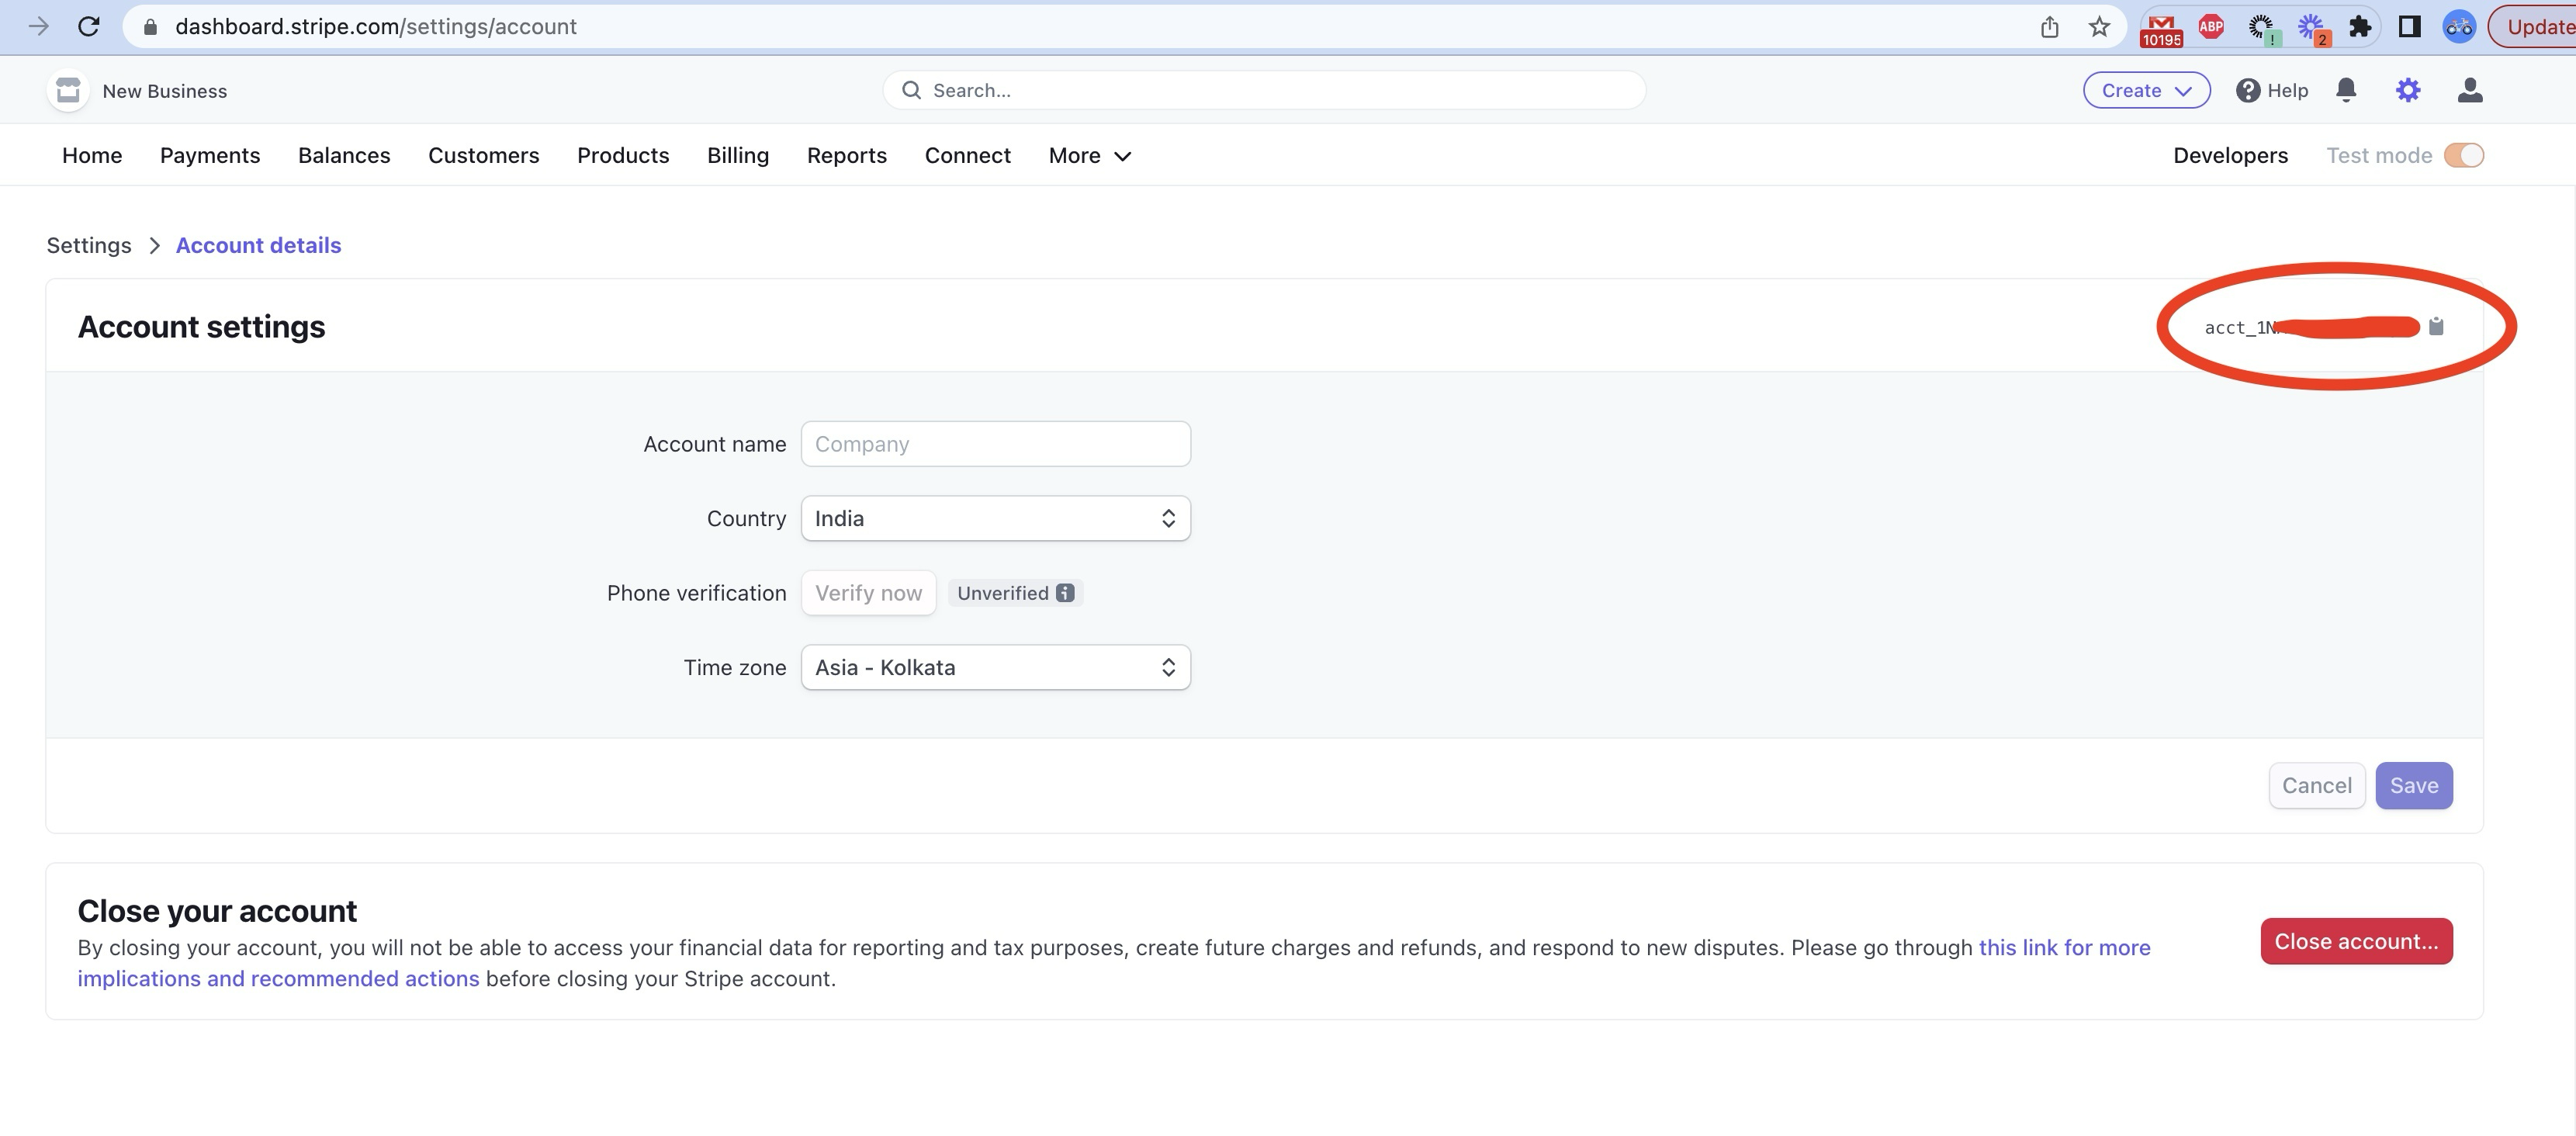The height and width of the screenshot is (1136, 2576).
Task: Click the browser share icon
Action: [2049, 27]
